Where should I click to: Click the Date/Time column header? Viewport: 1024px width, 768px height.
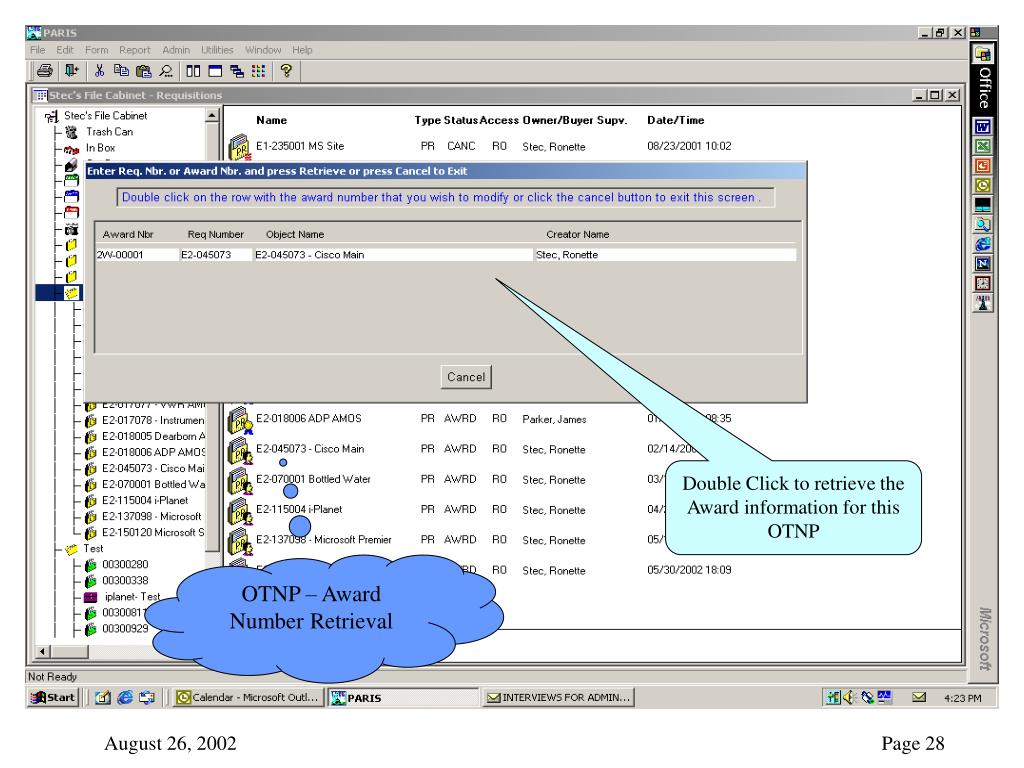(676, 120)
